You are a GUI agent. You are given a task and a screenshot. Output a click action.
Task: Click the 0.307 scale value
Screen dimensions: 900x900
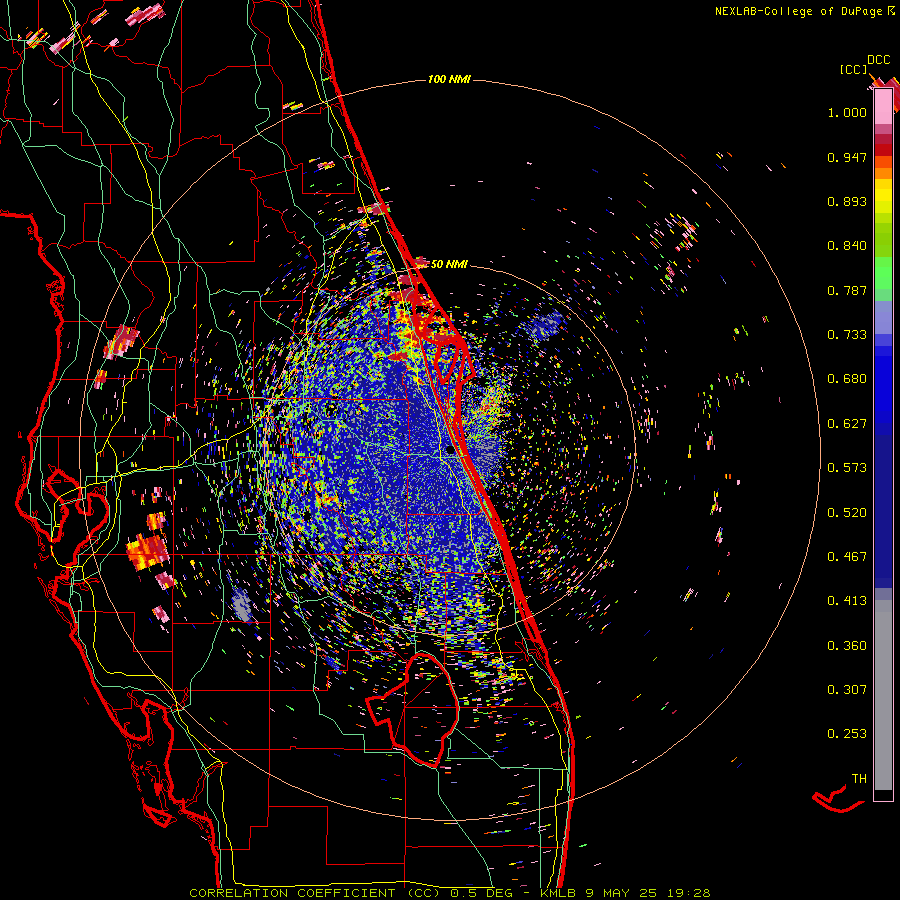click(847, 690)
